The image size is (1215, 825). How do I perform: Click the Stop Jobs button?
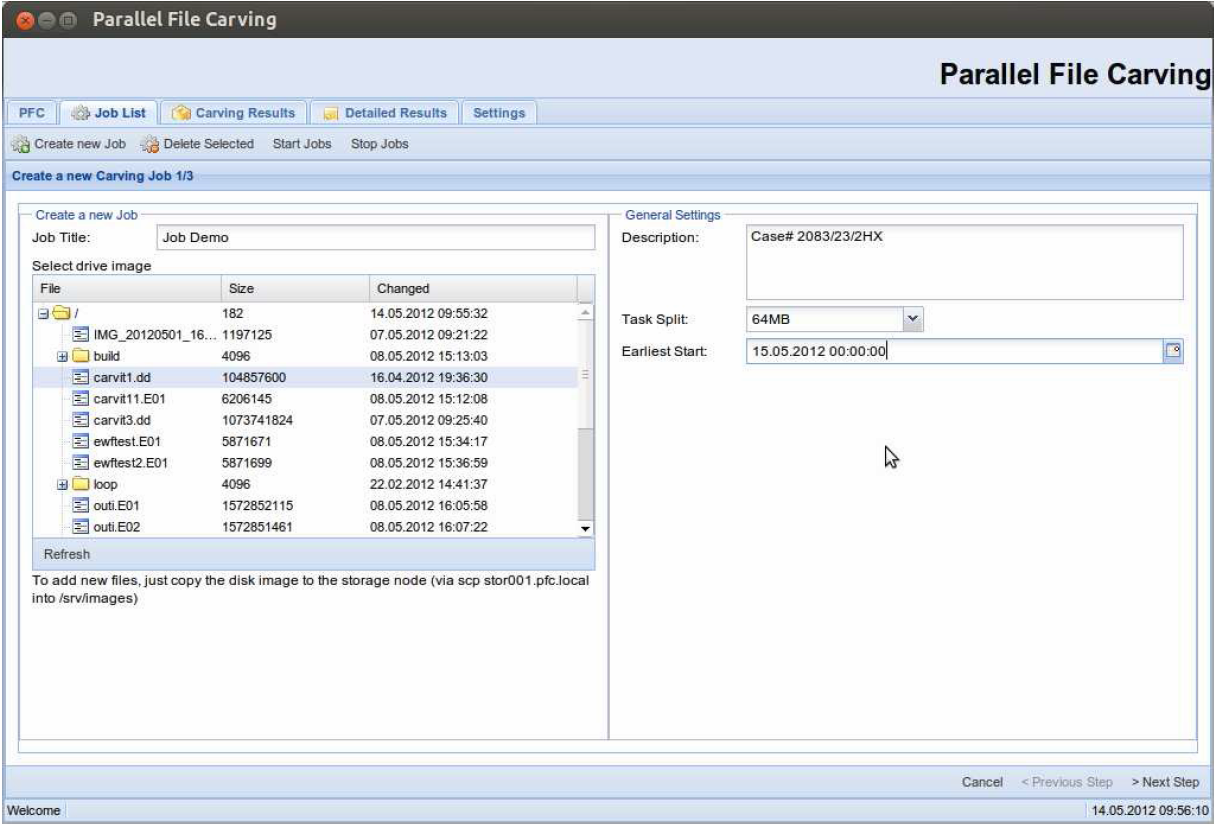pos(380,144)
